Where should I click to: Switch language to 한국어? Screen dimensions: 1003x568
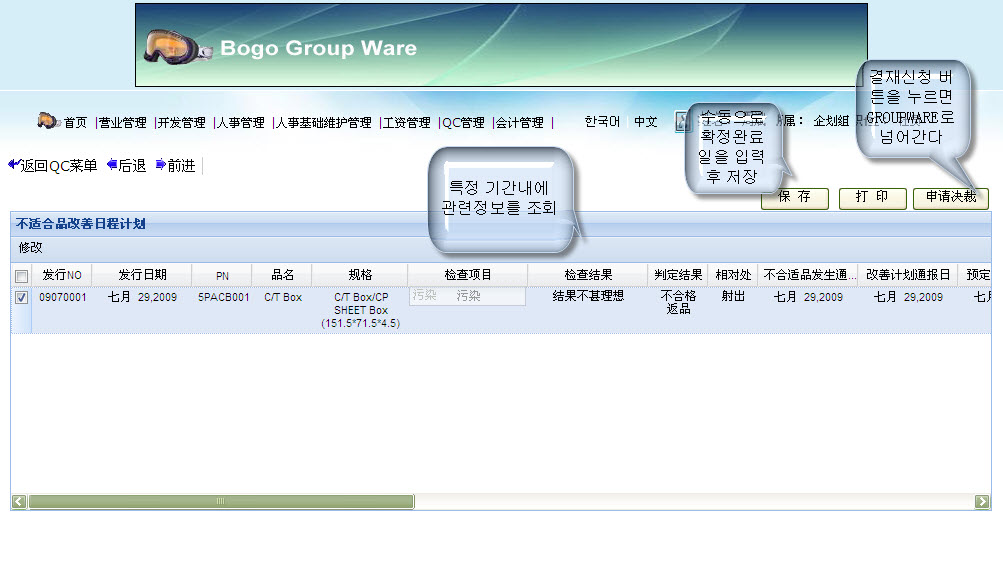pyautogui.click(x=602, y=122)
